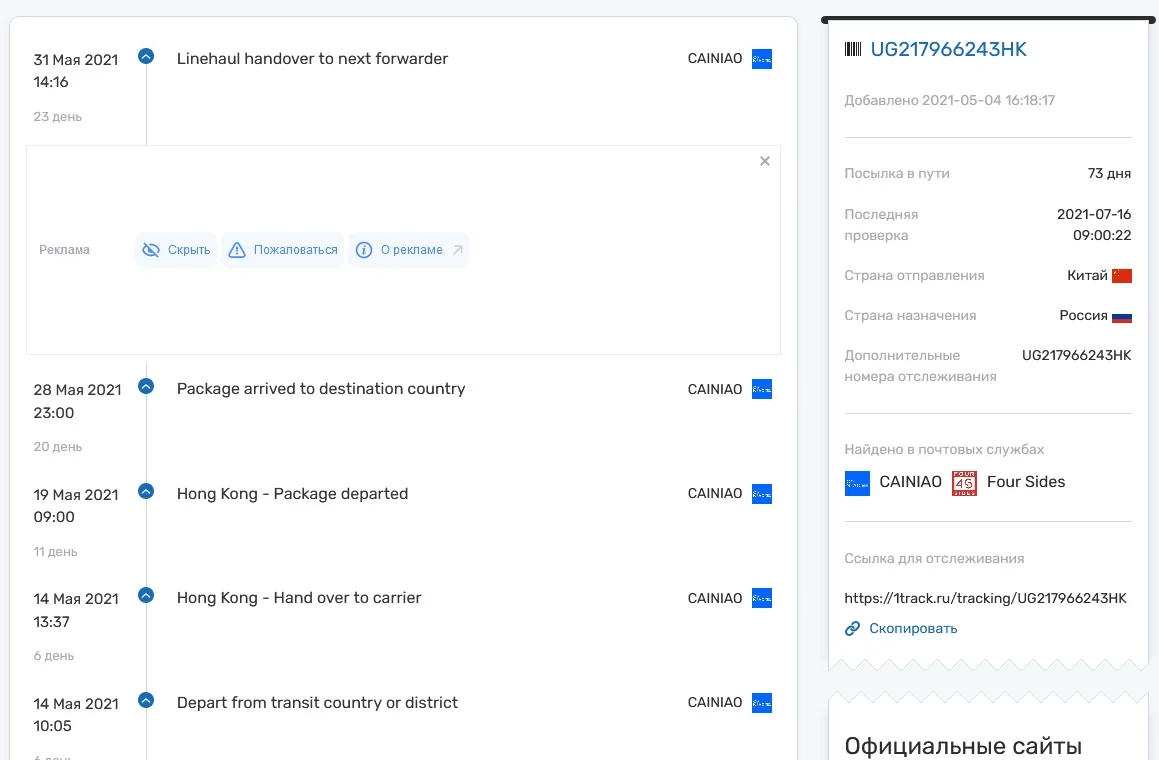Click '73 дня' transit duration value
This screenshot has width=1159, height=760.
(x=1109, y=174)
